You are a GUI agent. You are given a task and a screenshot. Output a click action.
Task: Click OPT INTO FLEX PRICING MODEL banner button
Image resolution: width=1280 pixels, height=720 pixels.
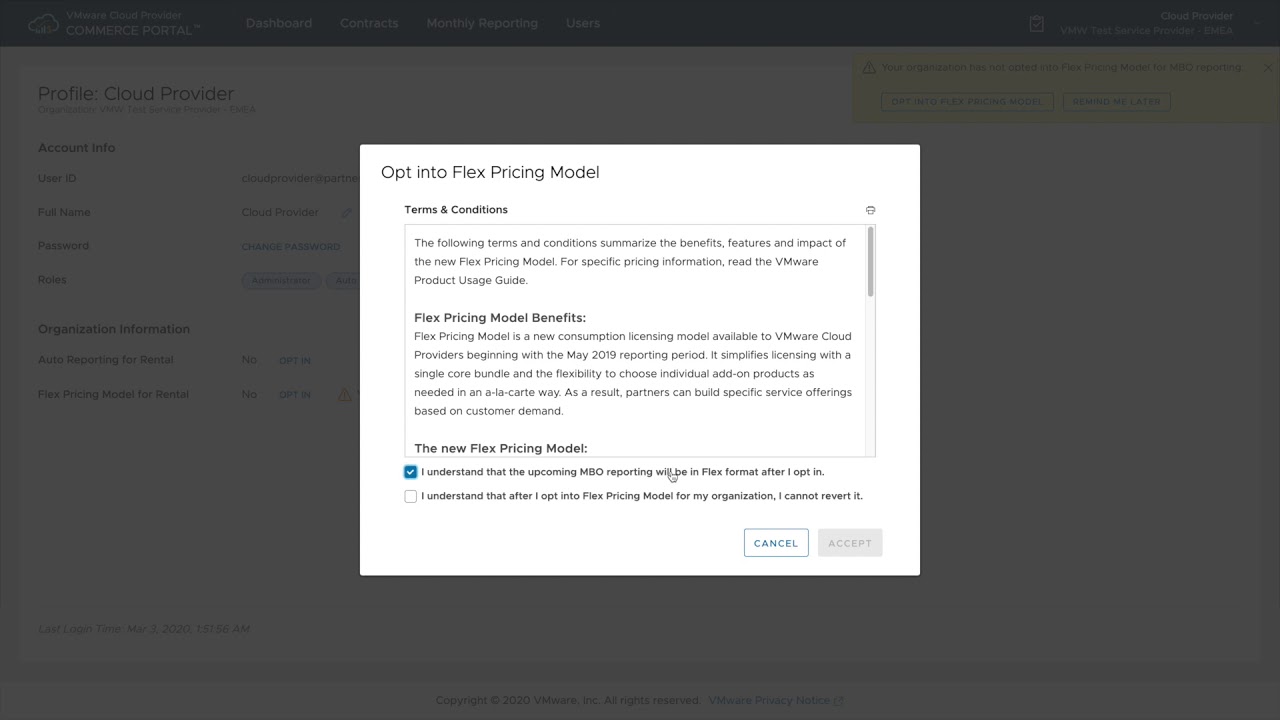[x=967, y=101]
